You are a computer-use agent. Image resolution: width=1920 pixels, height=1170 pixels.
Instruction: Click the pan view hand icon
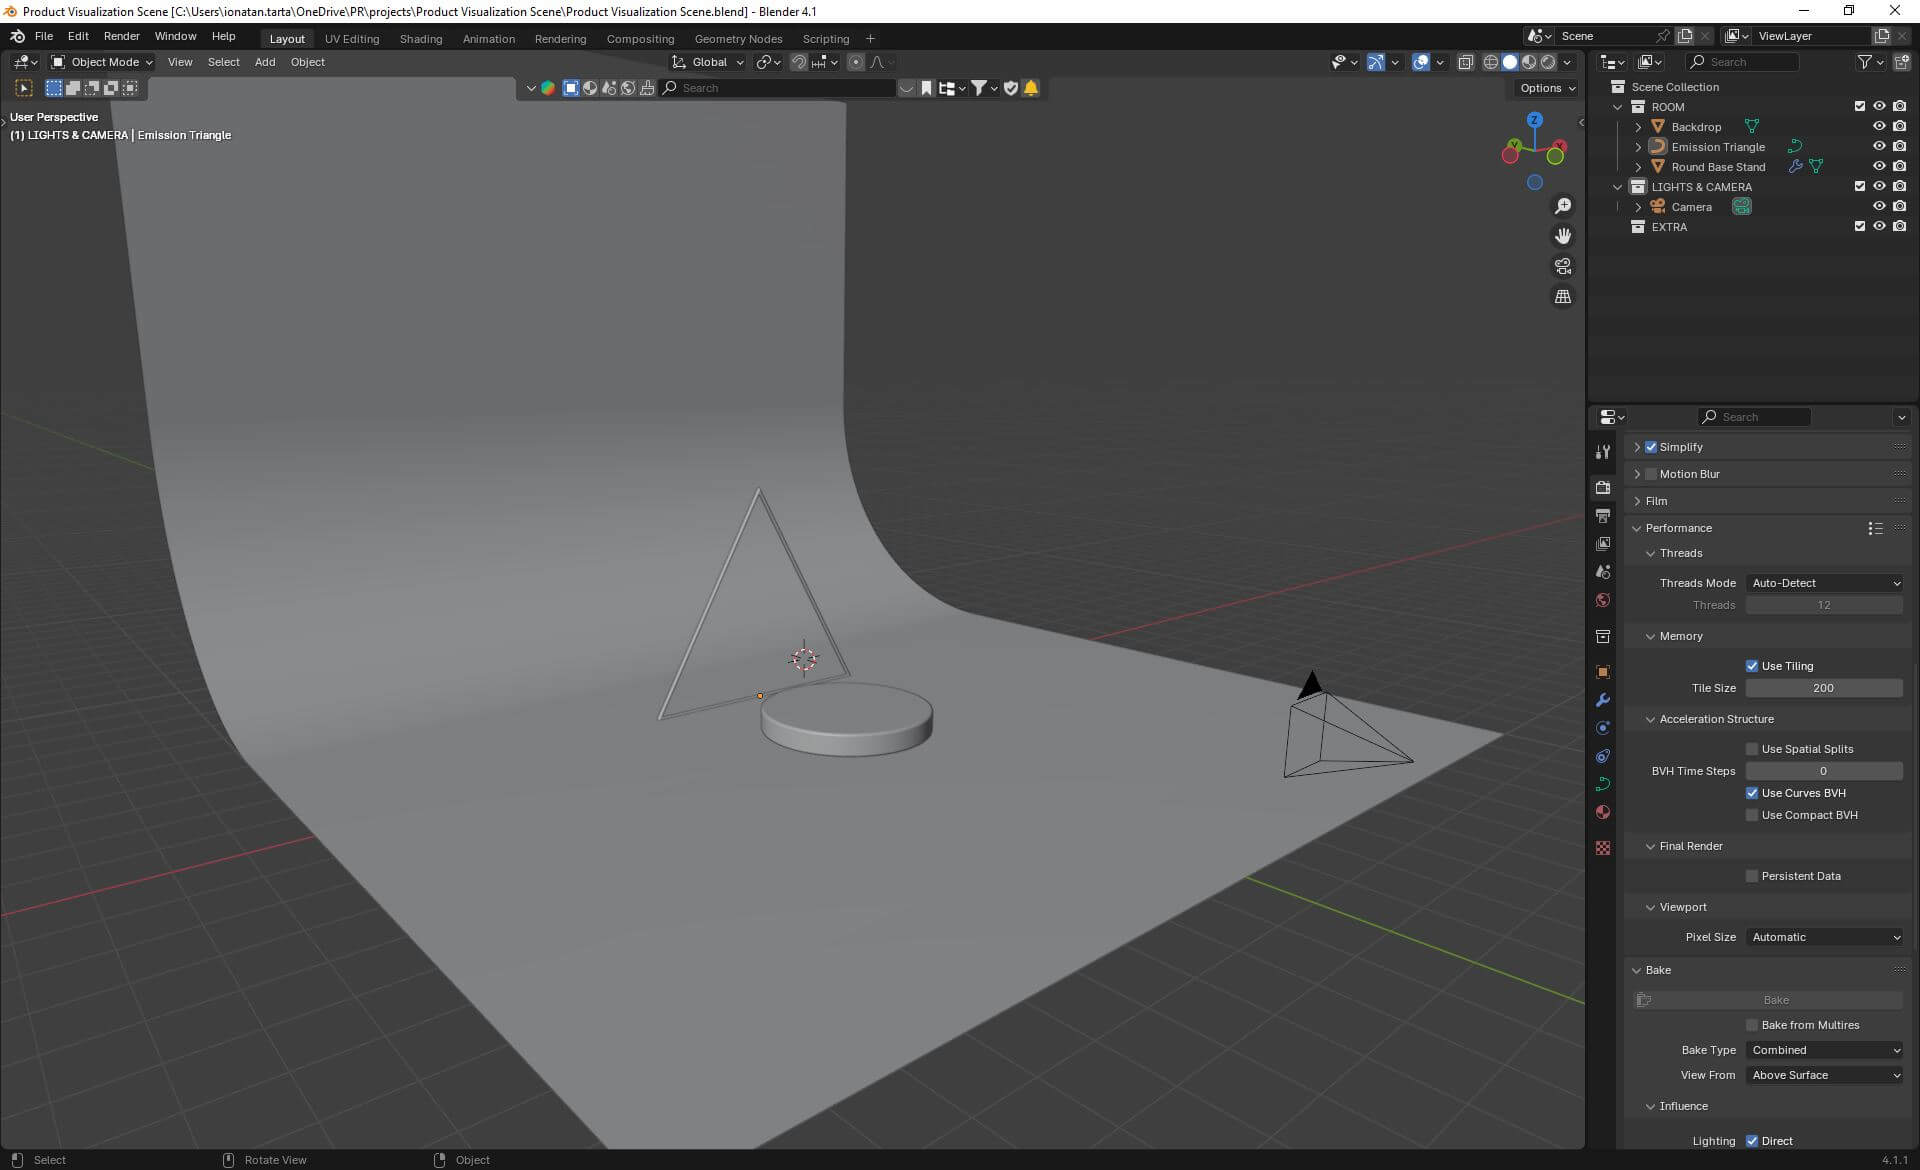1563,236
